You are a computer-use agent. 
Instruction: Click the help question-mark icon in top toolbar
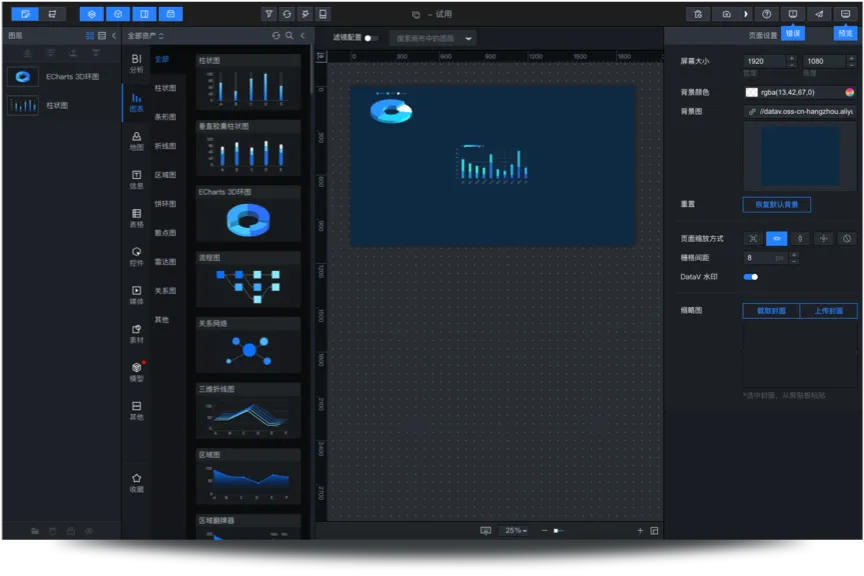(766, 14)
